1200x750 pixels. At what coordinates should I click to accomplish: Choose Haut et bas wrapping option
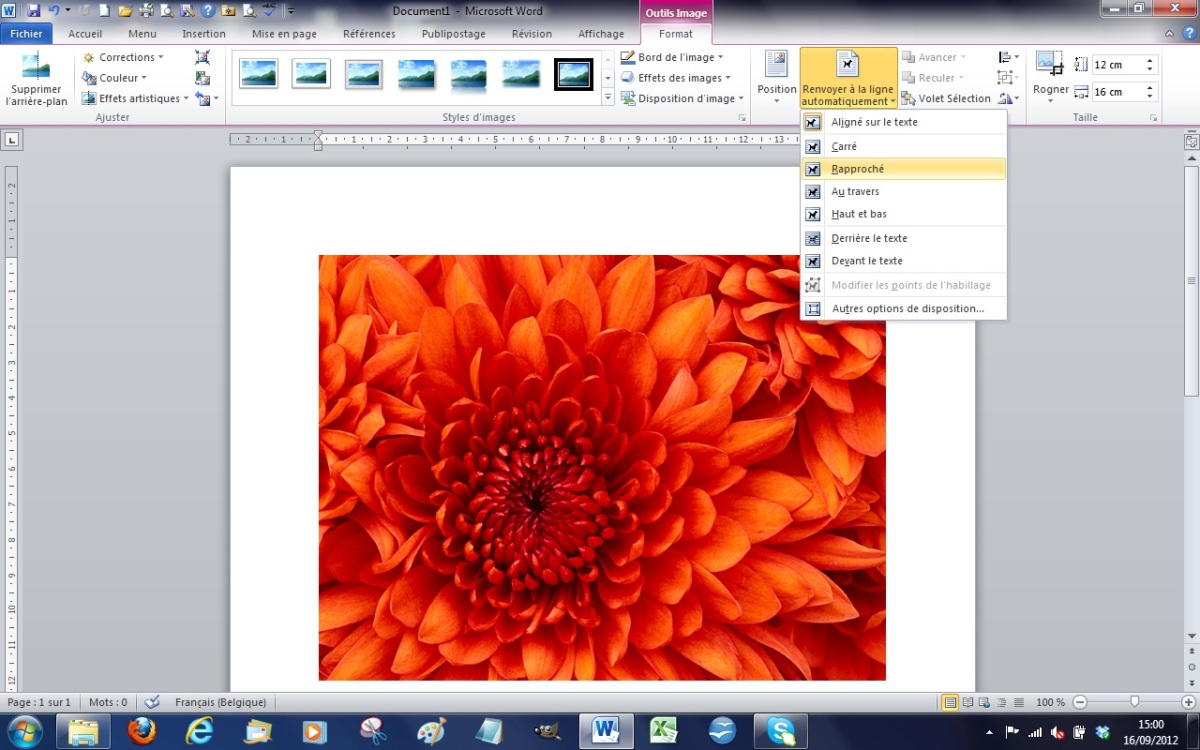pyautogui.click(x=904, y=214)
